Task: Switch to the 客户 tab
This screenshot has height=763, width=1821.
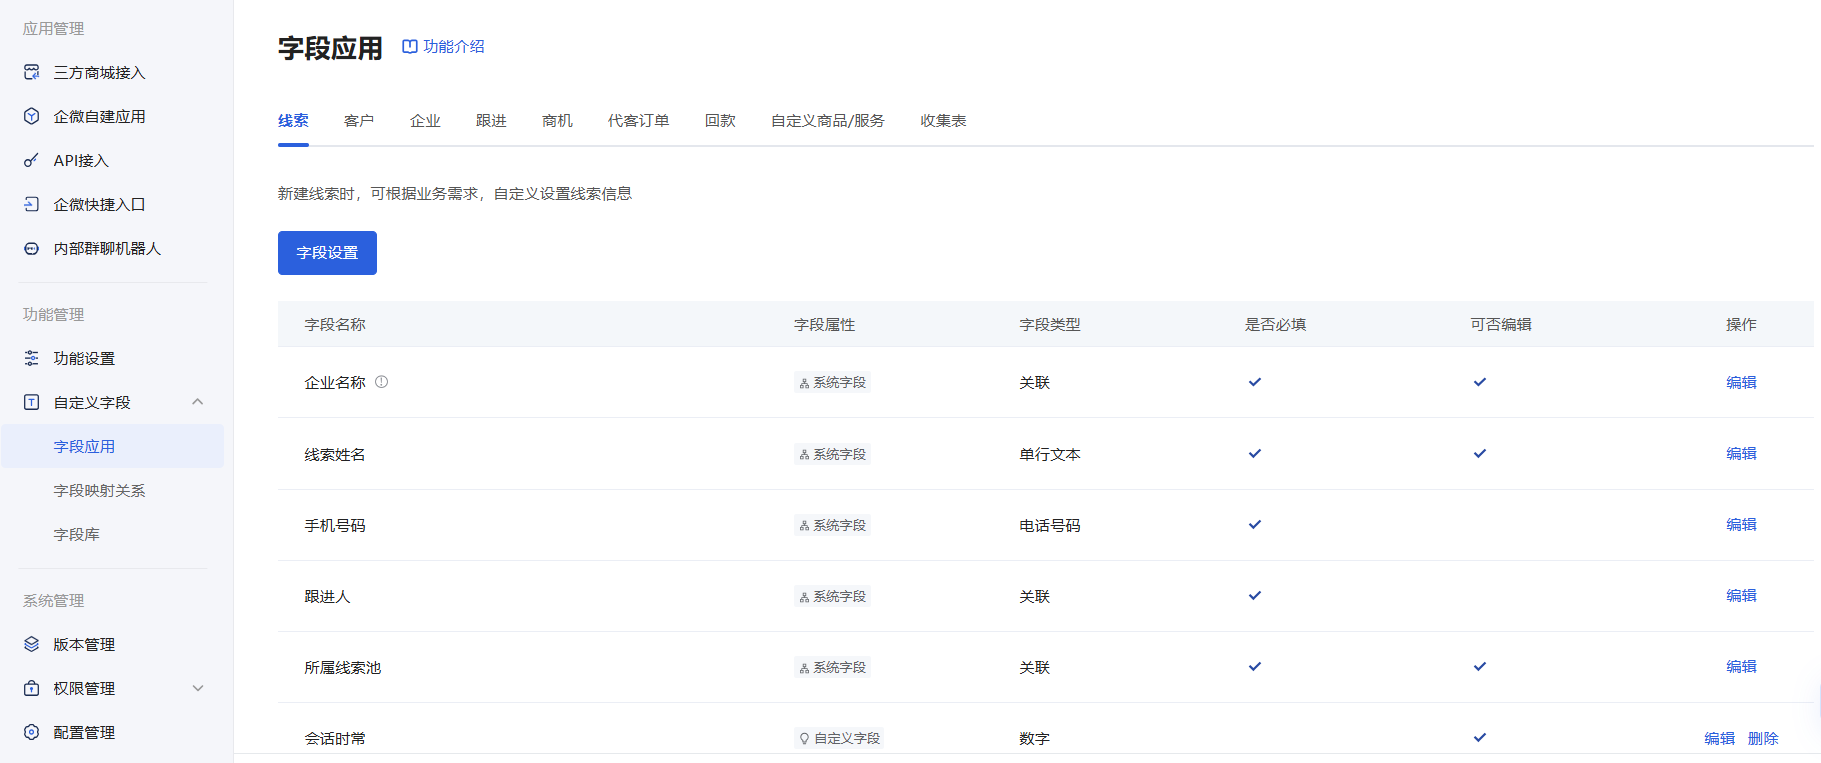Action: [359, 121]
